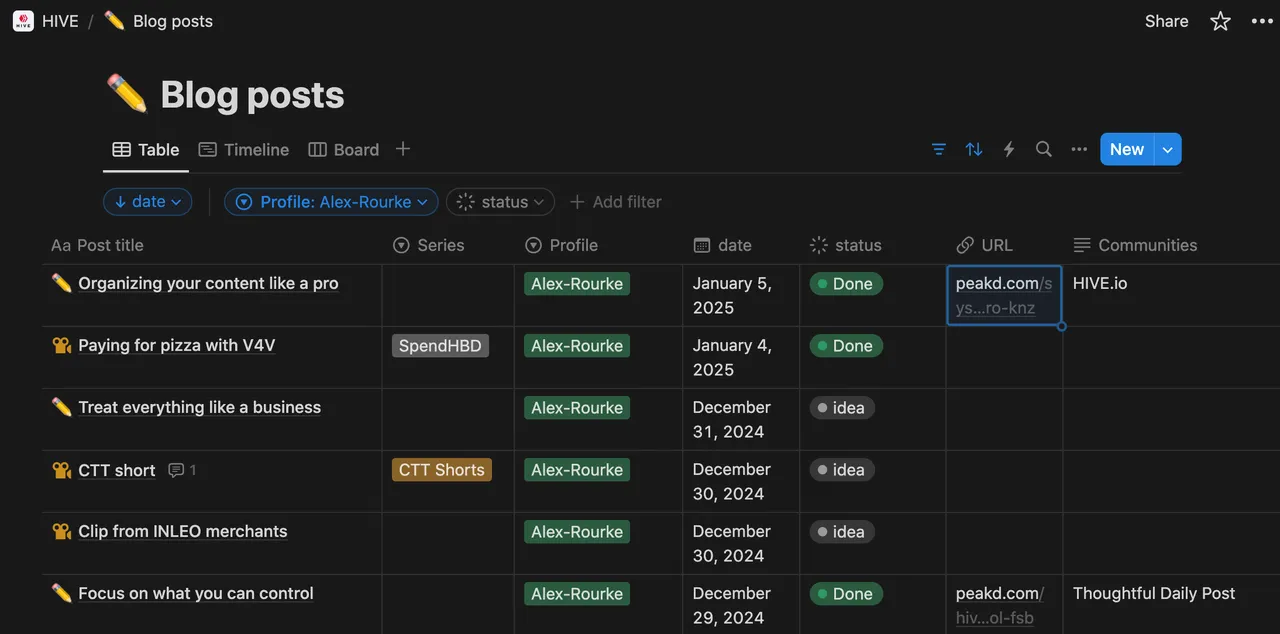
Task: Click empty URL cell in Paying for pizza row
Action: (1004, 358)
